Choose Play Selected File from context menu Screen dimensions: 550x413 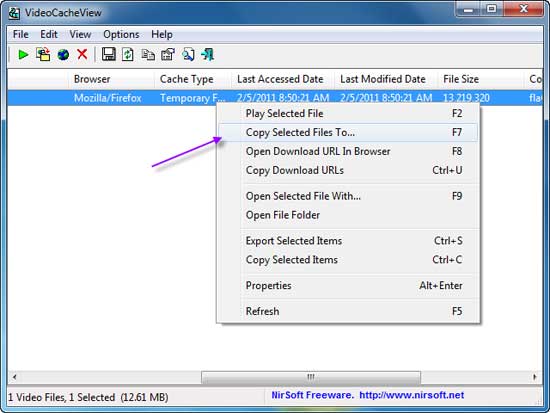point(348,114)
